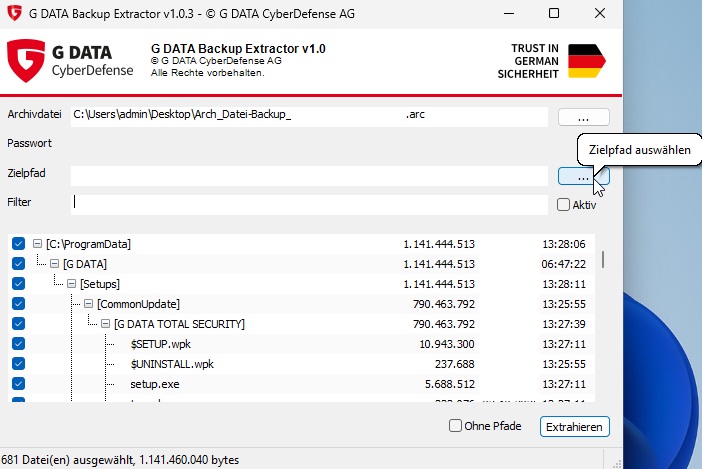Click the time value 06:47:22
The height and width of the screenshot is (469, 702).
563,264
